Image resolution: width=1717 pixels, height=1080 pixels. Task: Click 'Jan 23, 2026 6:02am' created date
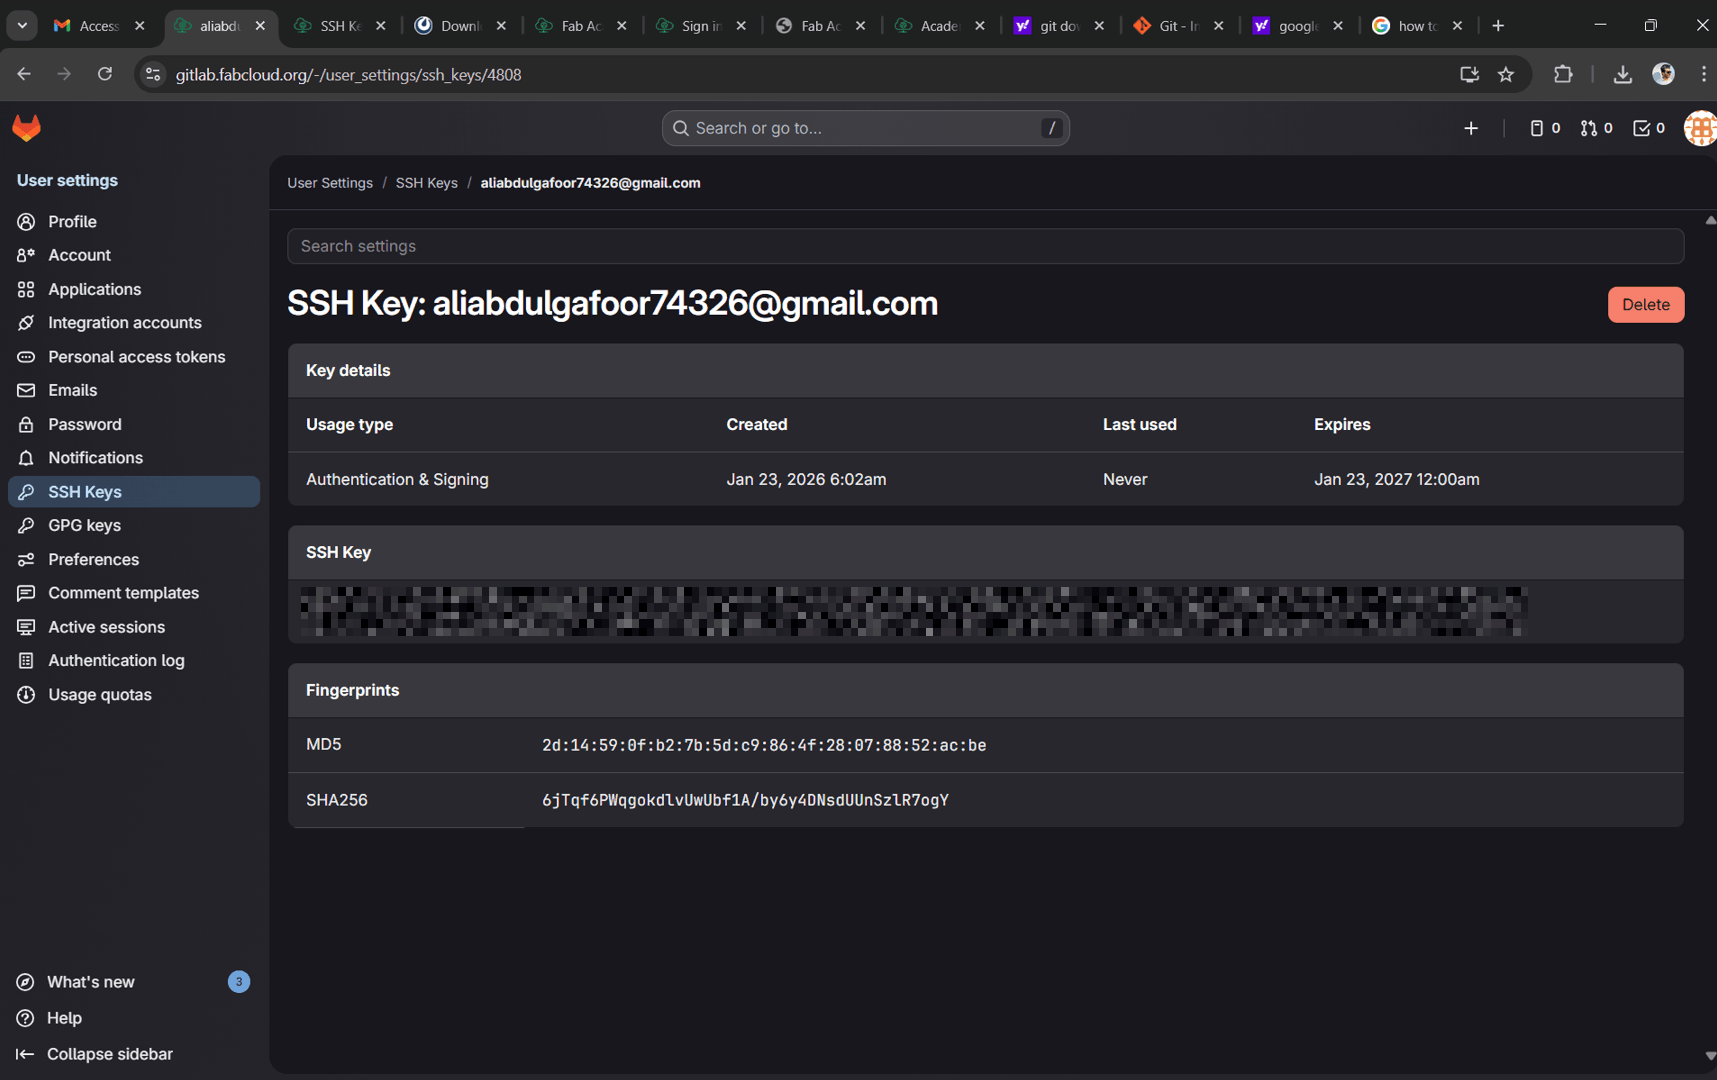coord(806,480)
